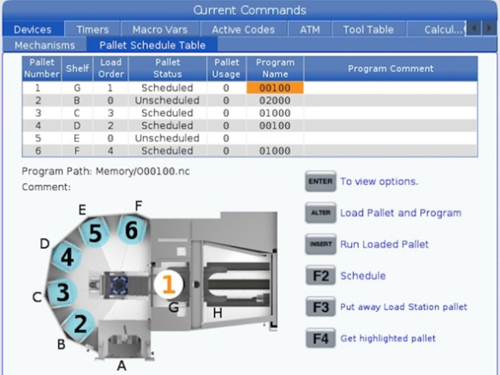The width and height of the screenshot is (500, 375).
Task: Select pallet 4 on shelf D in diagram
Action: pos(67,257)
